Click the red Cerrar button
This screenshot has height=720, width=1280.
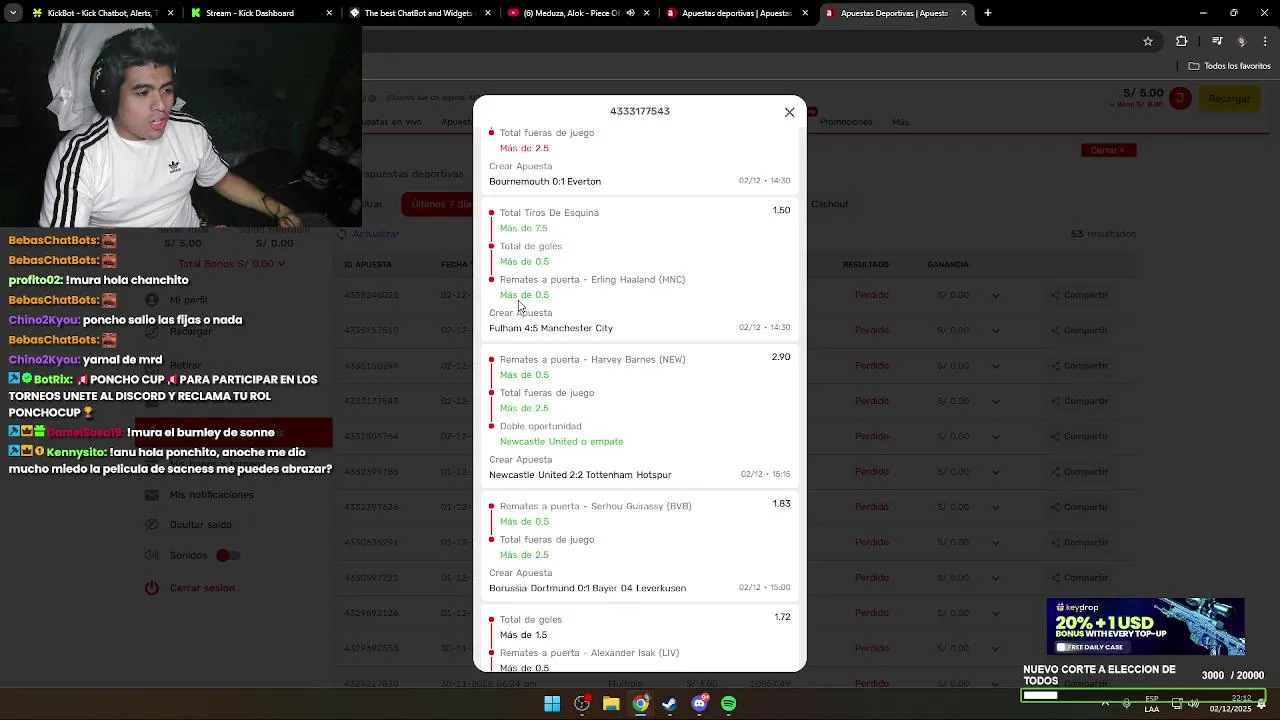click(x=1108, y=150)
